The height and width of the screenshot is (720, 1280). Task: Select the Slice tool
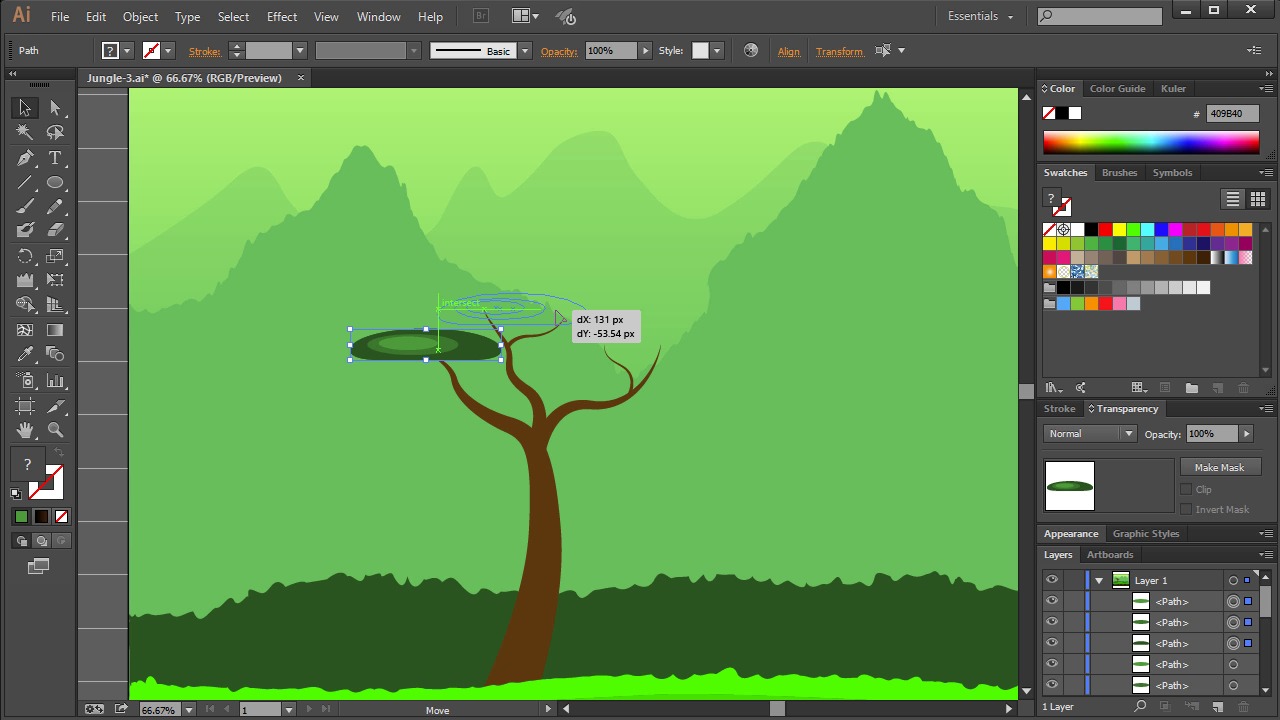coord(55,406)
